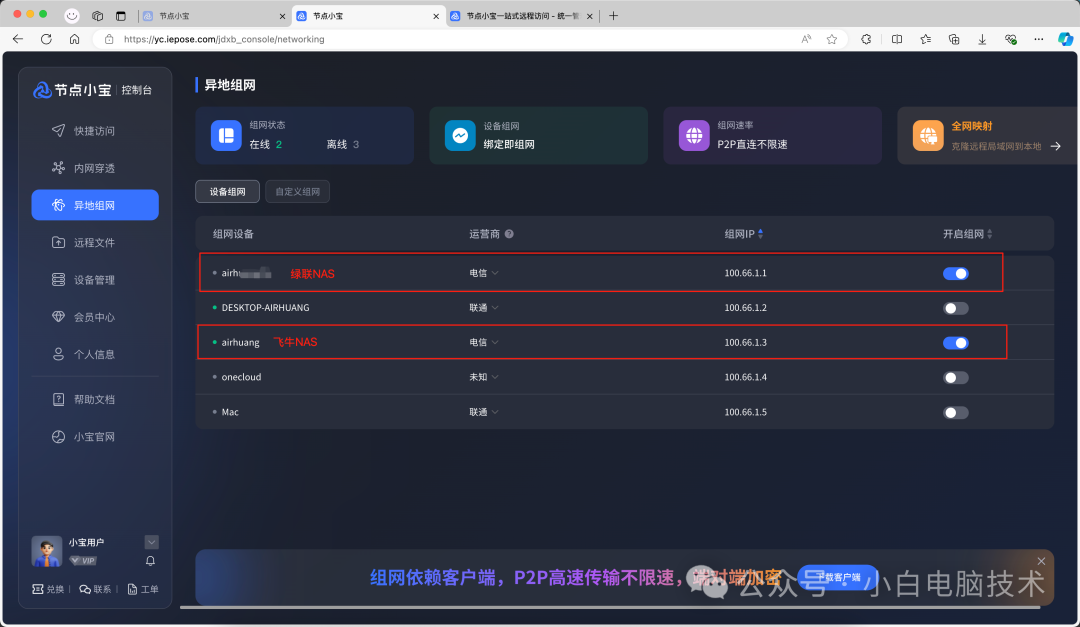Open 帮助文档 link
Image resolution: width=1080 pixels, height=627 pixels.
click(x=95, y=400)
